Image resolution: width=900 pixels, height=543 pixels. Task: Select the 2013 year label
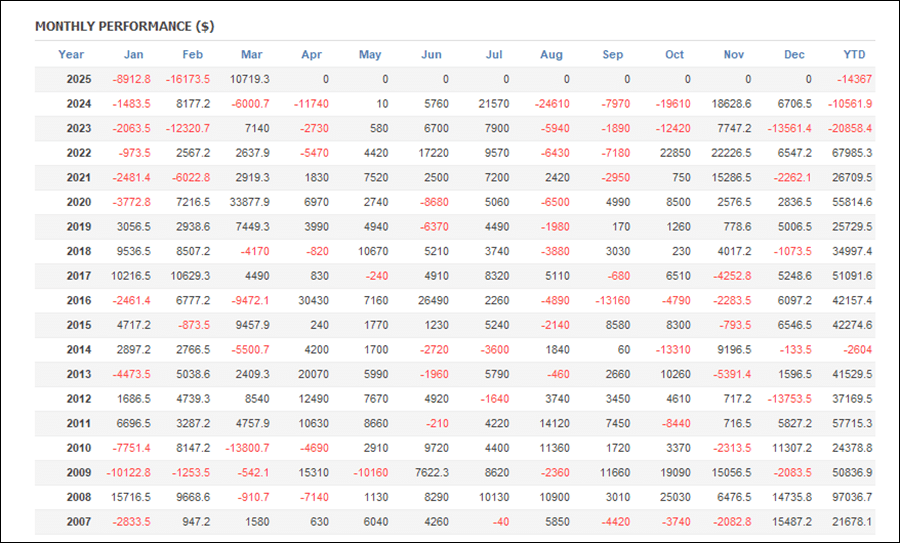(x=79, y=374)
